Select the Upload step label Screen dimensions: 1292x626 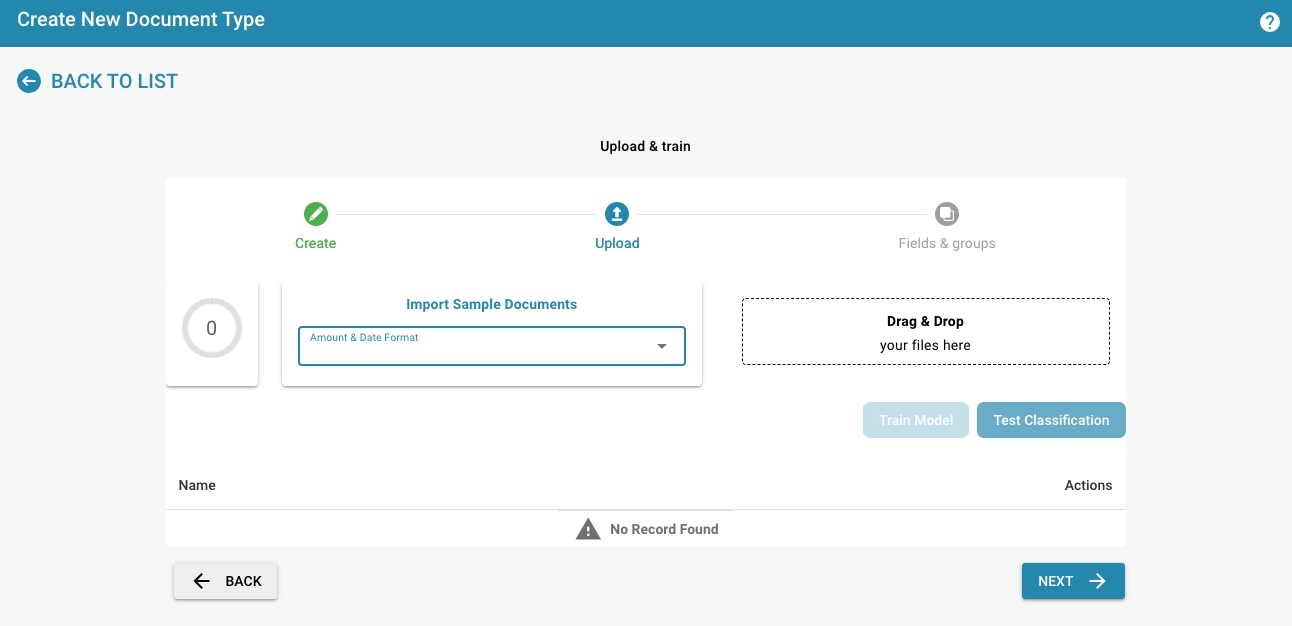[617, 243]
